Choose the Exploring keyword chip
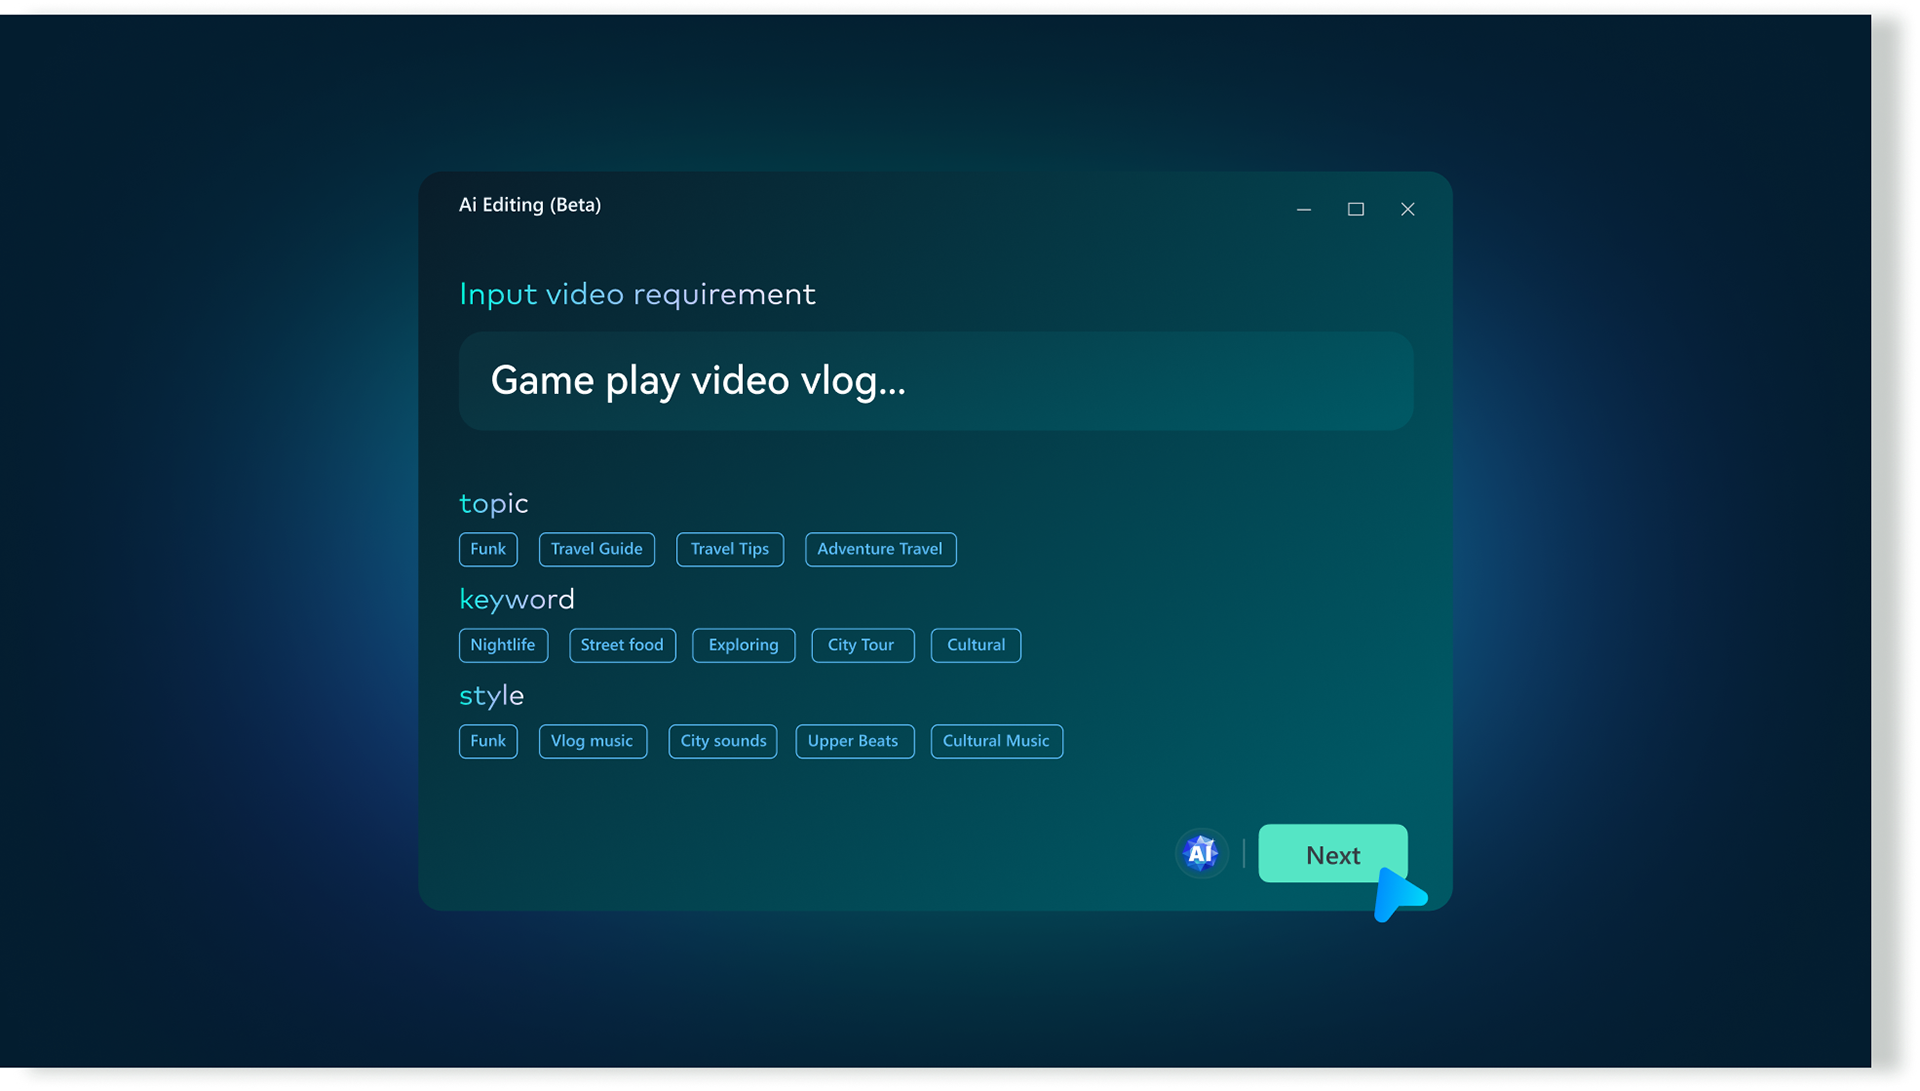Image resolution: width=1920 pixels, height=1091 pixels. (743, 645)
